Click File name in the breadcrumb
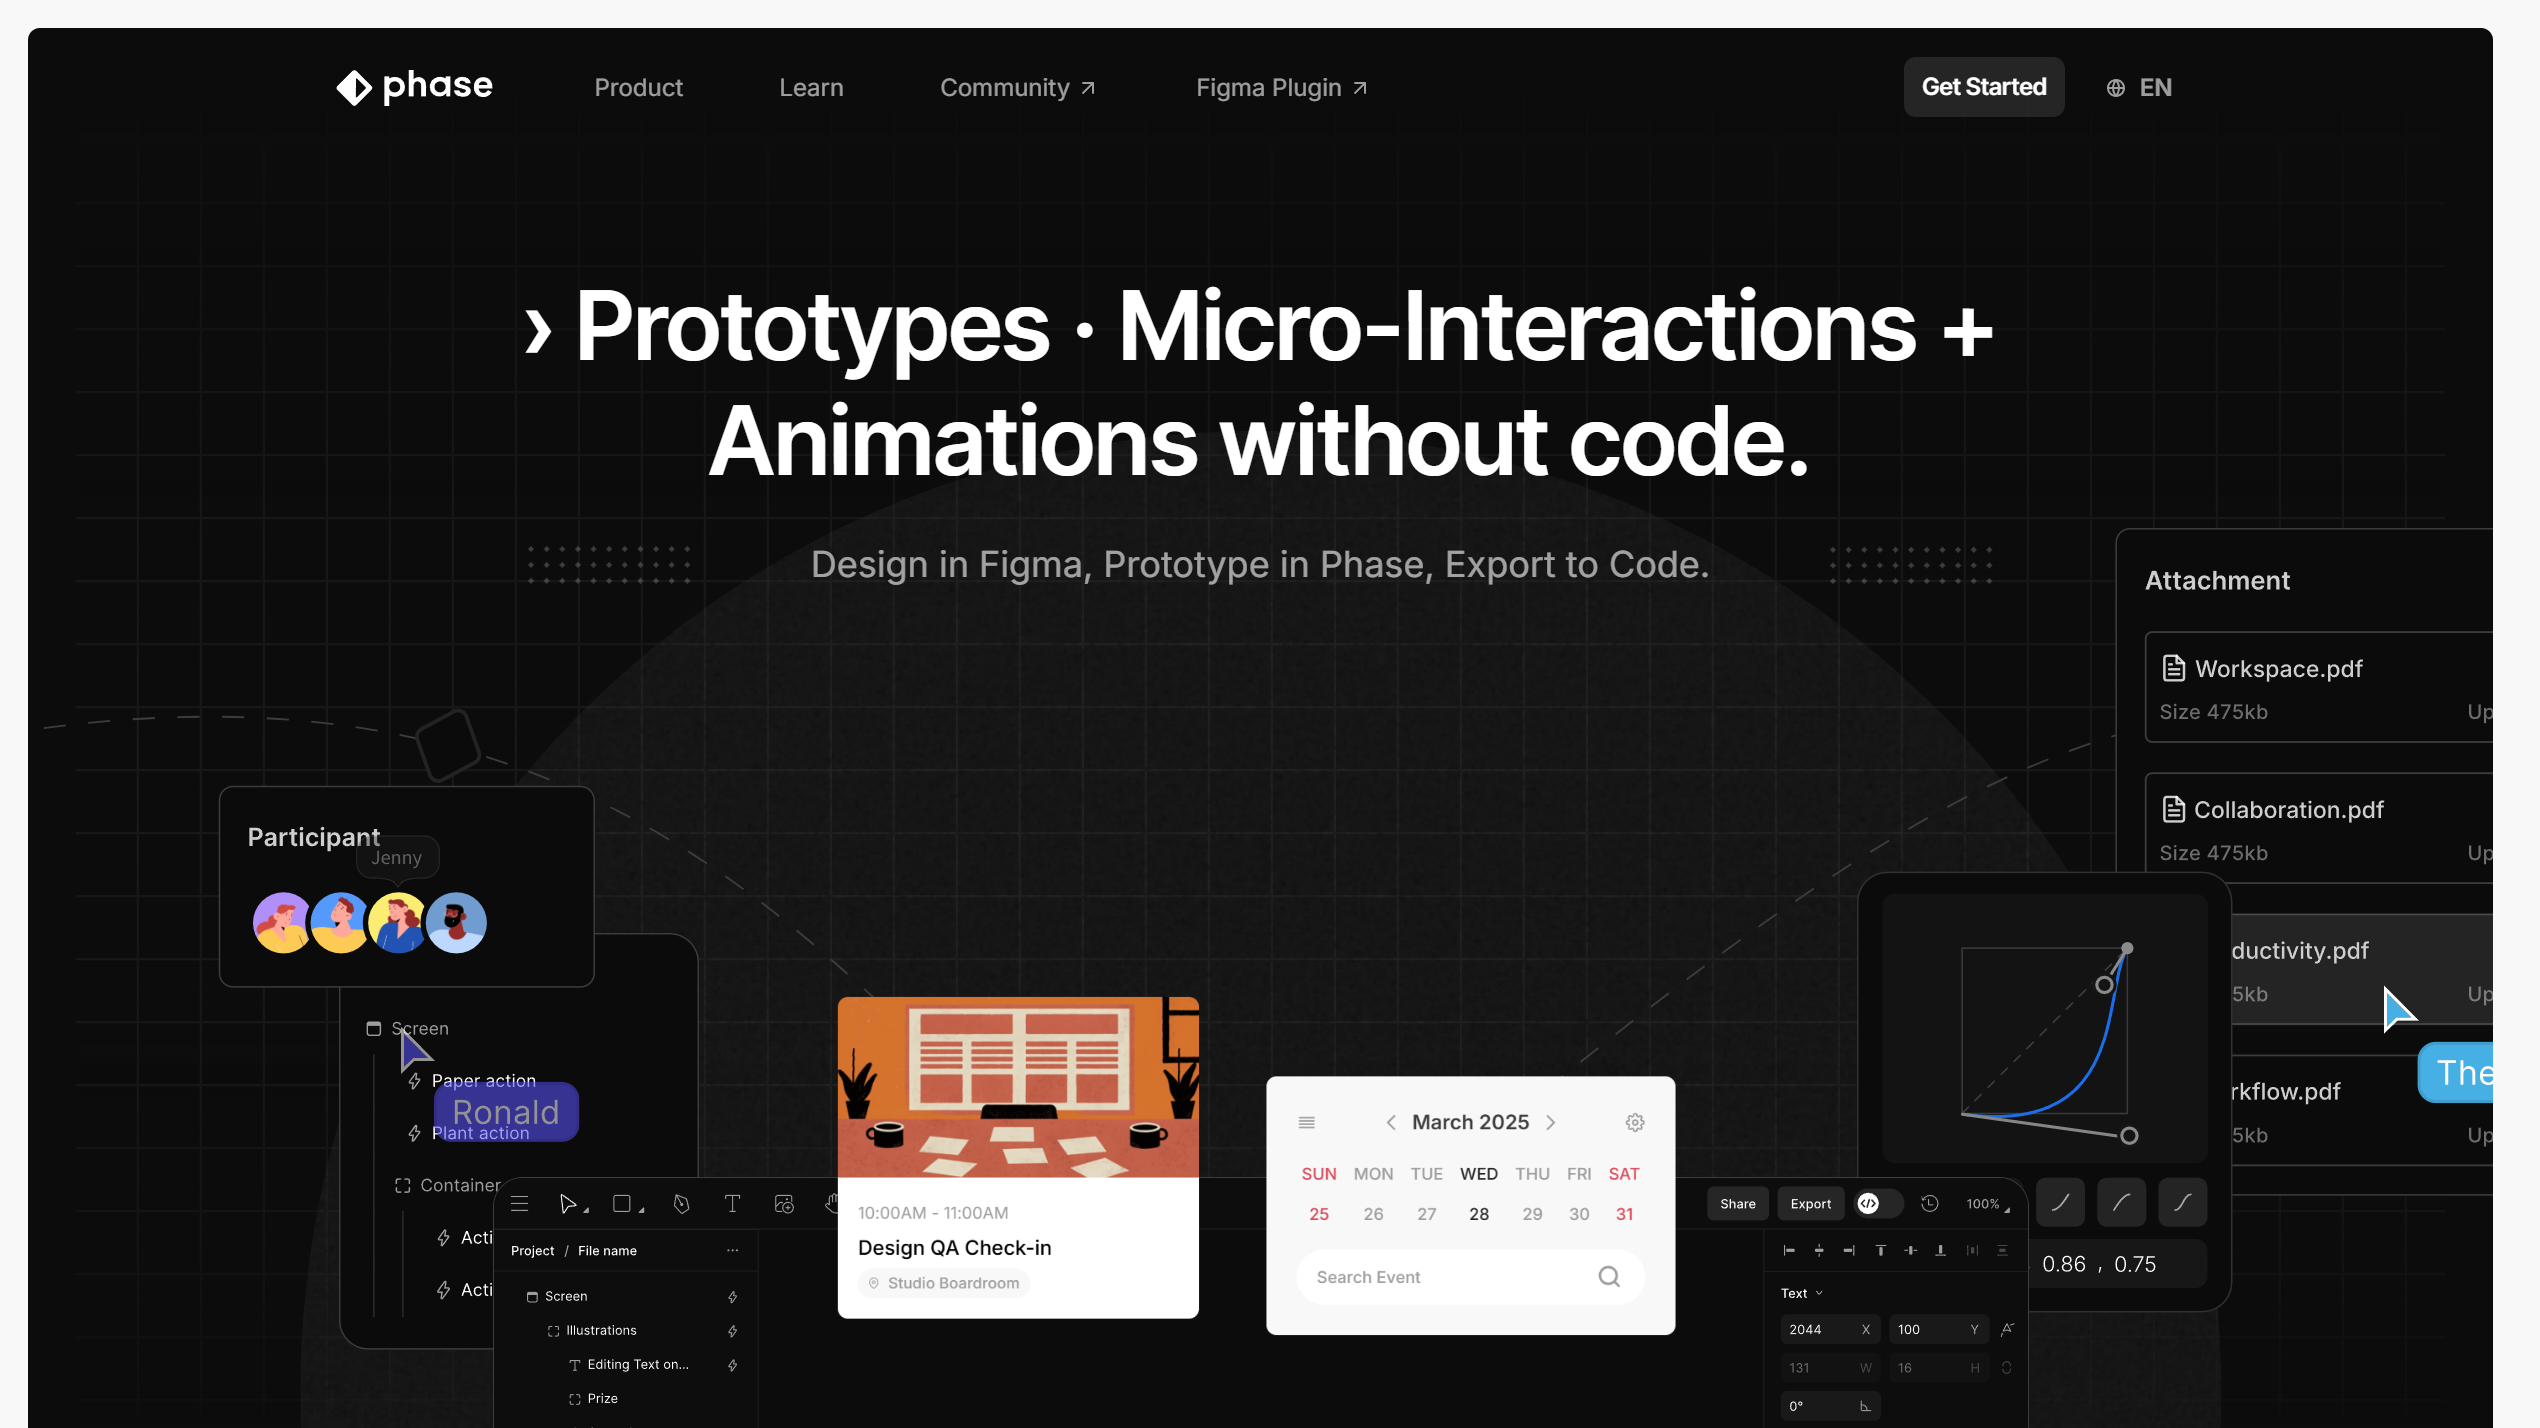2540x1428 pixels. [x=607, y=1251]
